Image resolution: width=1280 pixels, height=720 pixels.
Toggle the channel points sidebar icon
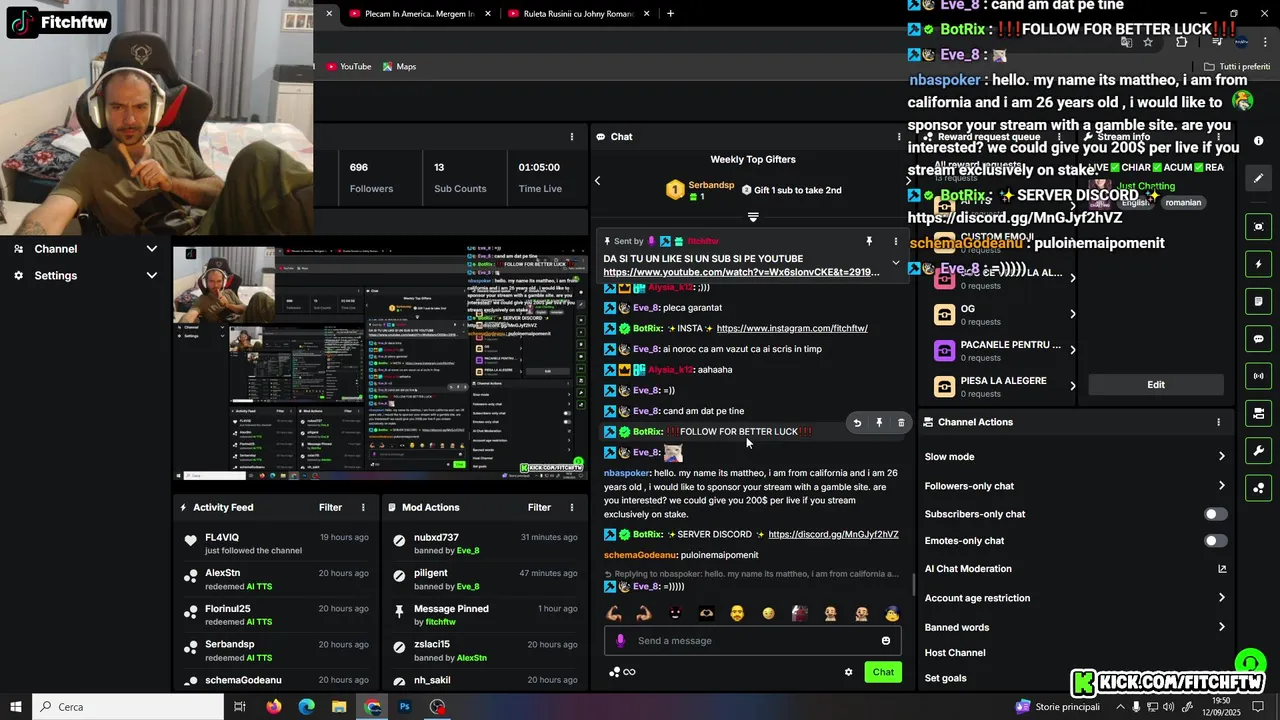point(1259,488)
